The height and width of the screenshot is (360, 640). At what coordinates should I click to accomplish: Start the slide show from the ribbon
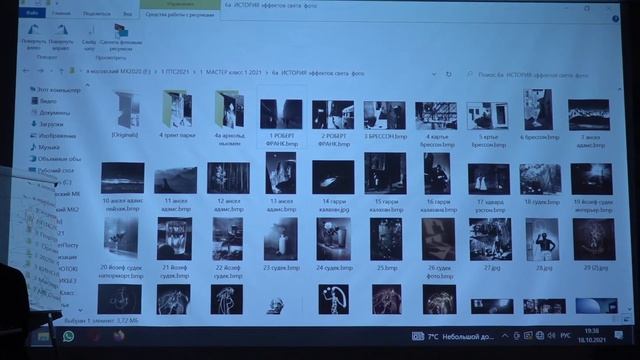(89, 38)
